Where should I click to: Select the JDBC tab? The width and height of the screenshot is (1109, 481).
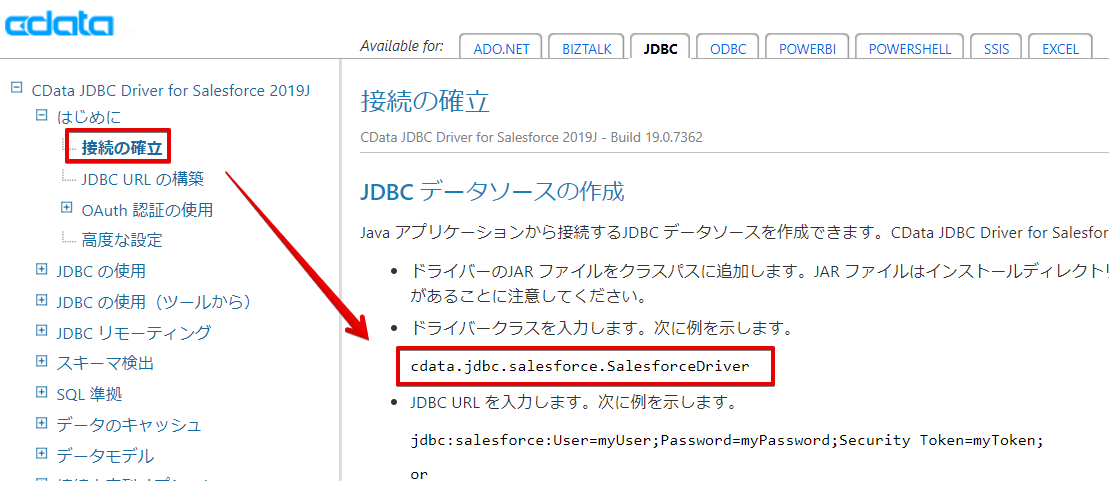(x=661, y=47)
